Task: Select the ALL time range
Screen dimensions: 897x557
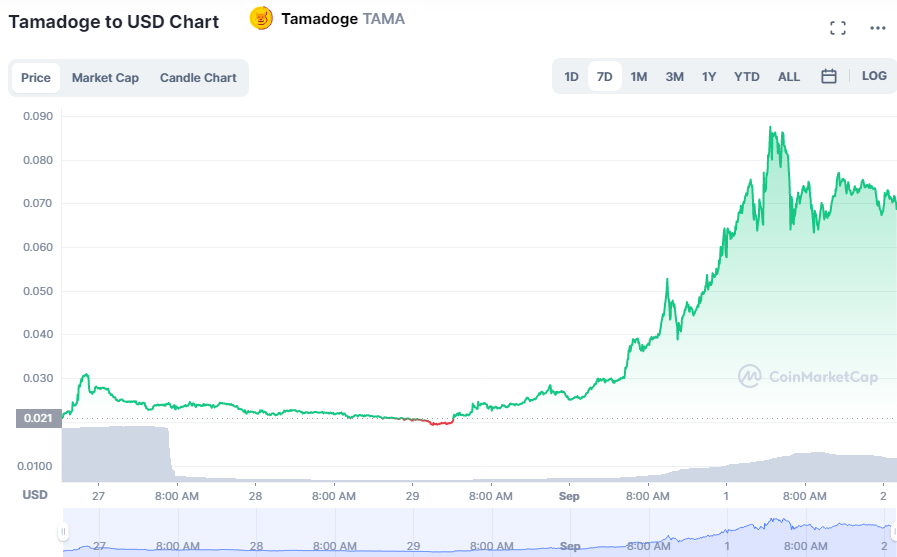Action: pos(788,77)
